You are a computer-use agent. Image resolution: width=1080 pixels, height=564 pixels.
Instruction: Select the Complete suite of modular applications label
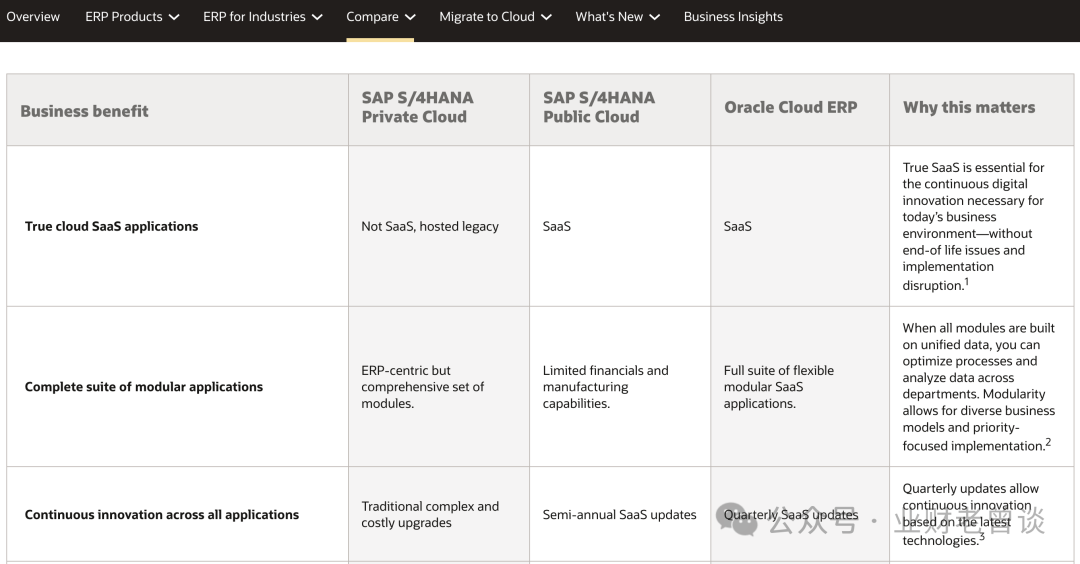pos(143,386)
